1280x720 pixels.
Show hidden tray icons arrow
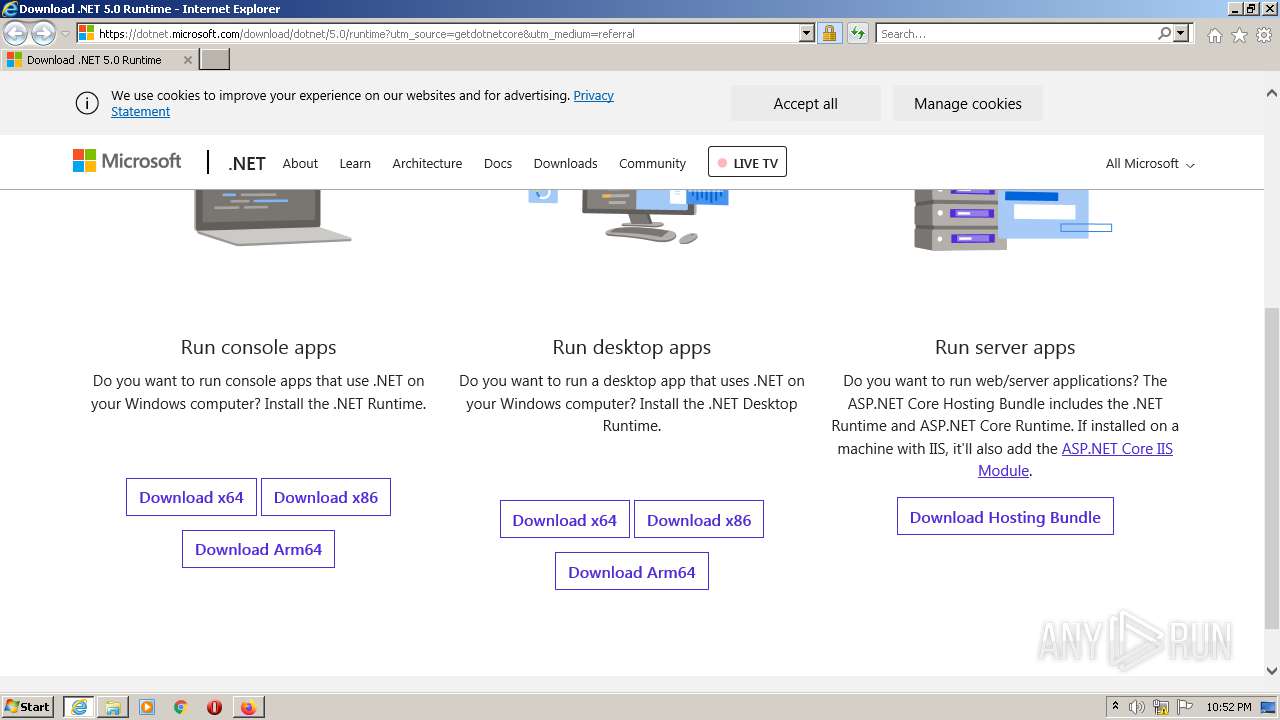[x=1116, y=707]
